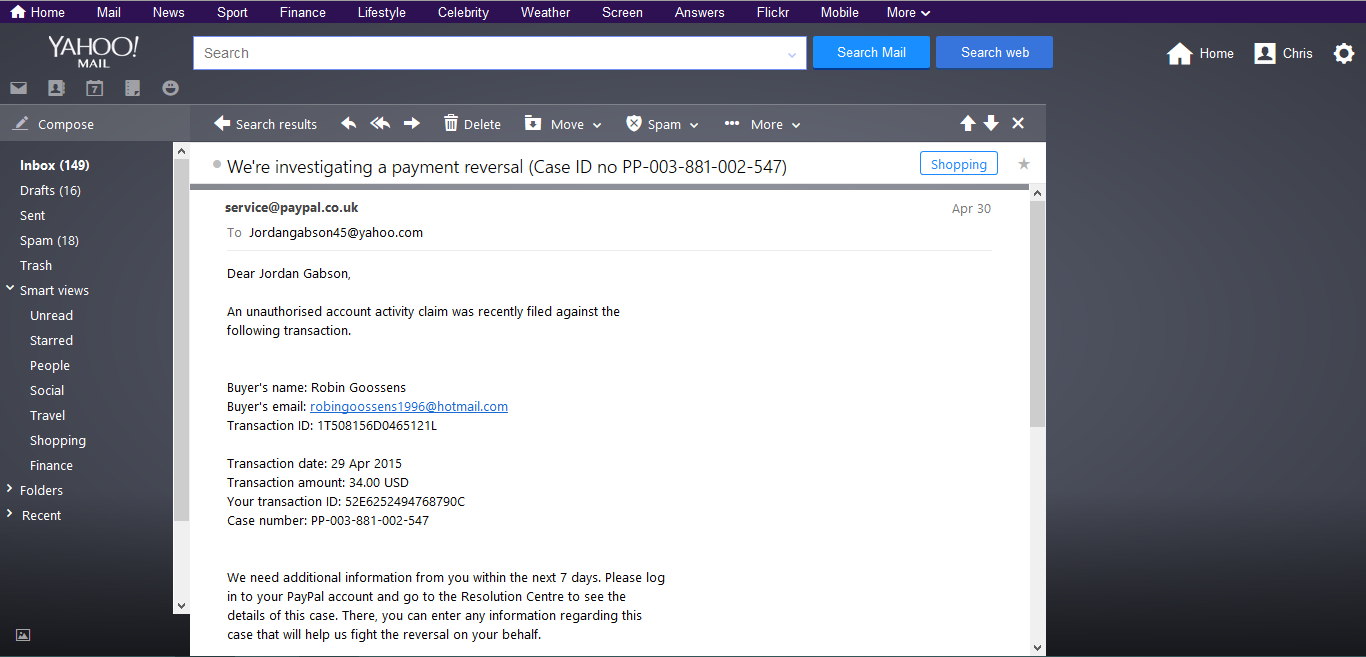Select the Travel smart view
The width and height of the screenshot is (1366, 657).
(47, 415)
